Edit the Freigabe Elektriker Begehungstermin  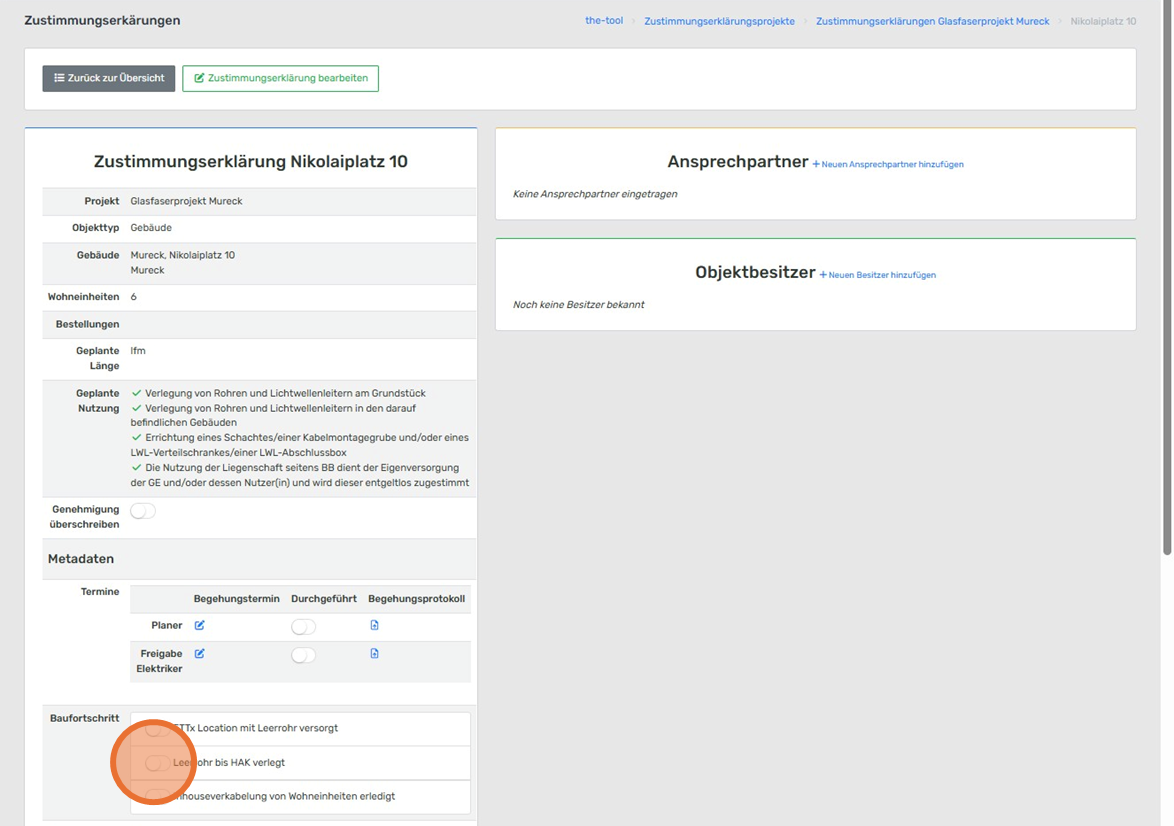[199, 654]
